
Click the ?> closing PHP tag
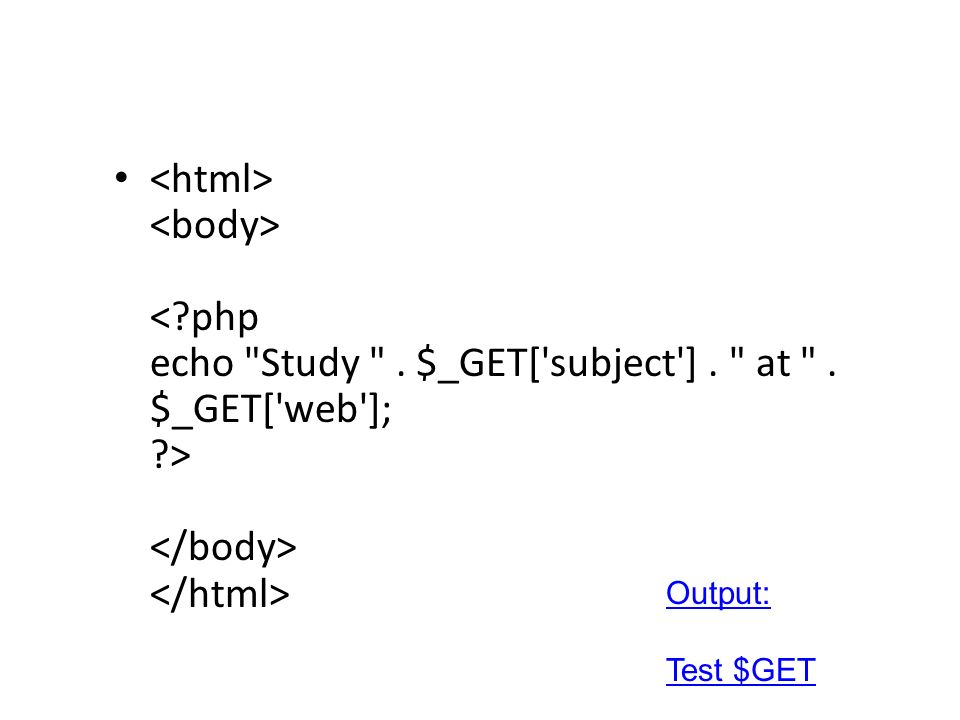click(x=170, y=455)
